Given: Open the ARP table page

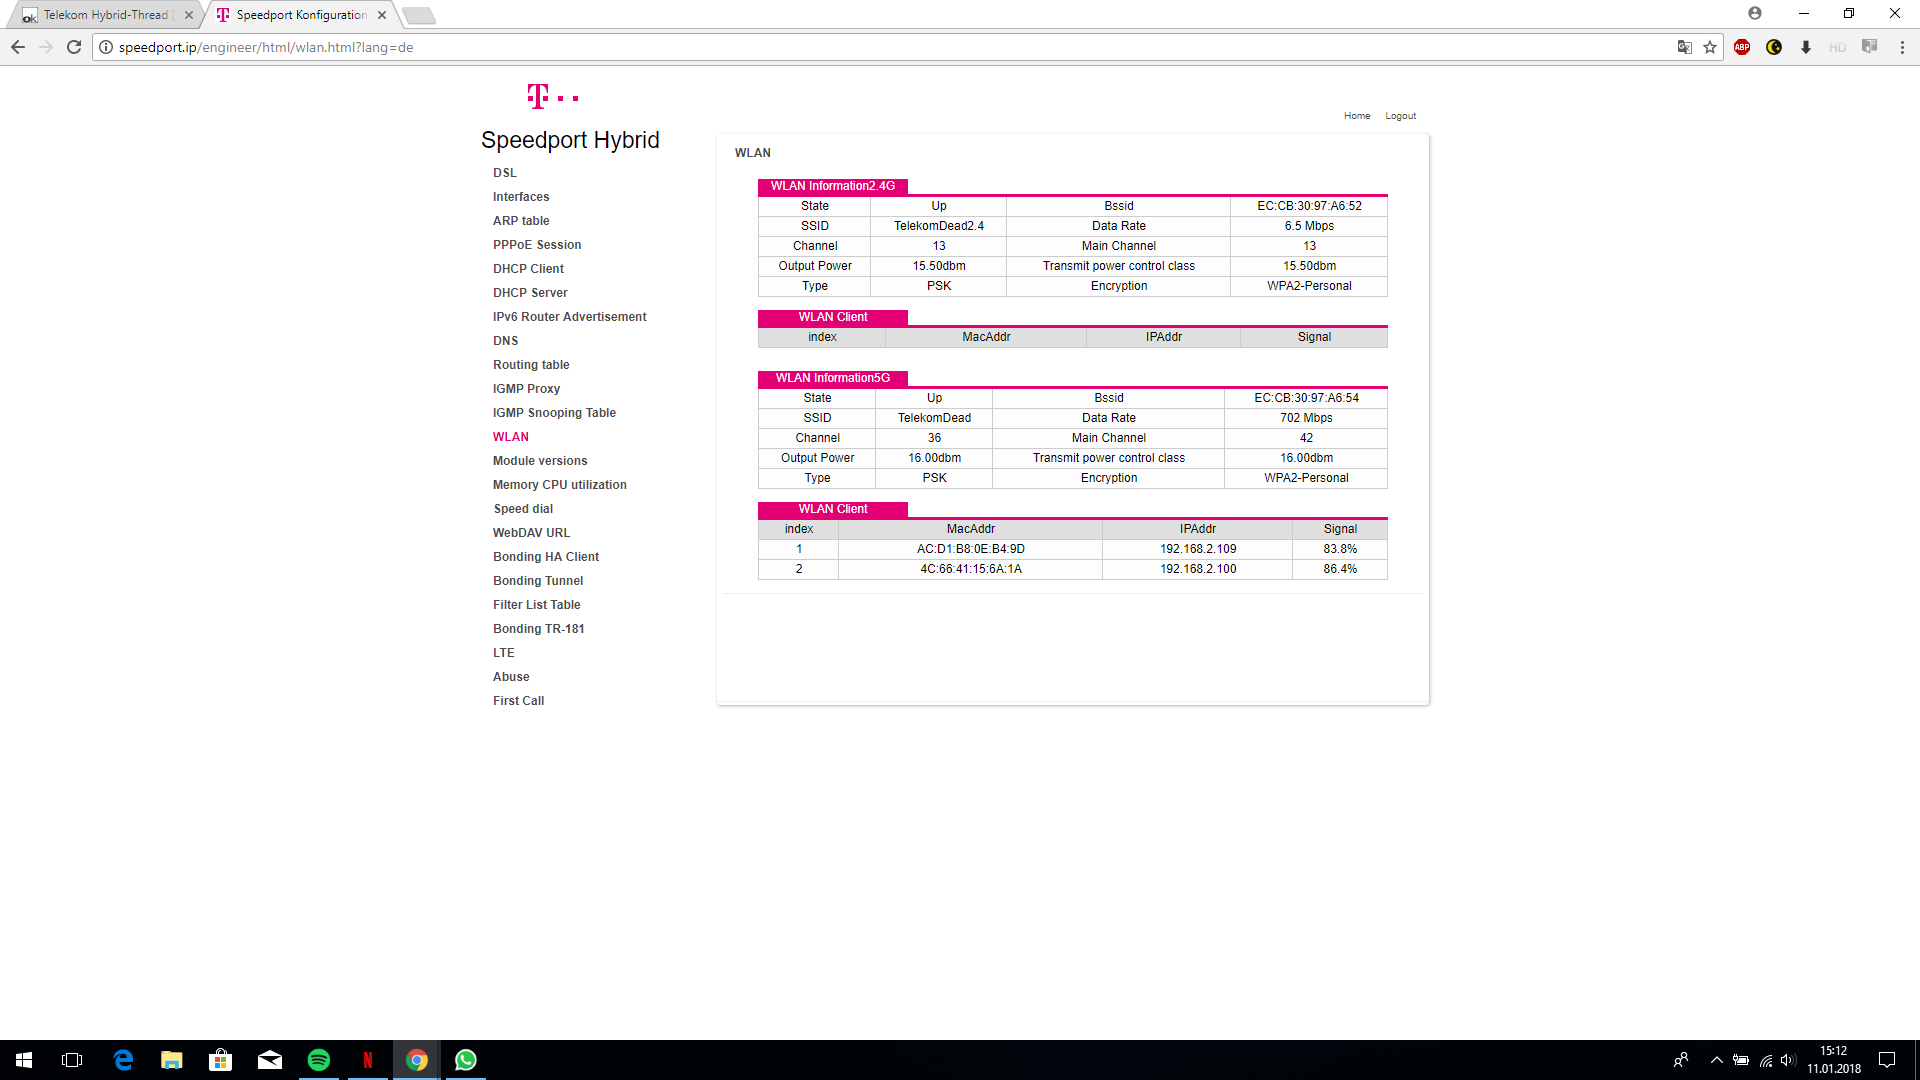Looking at the screenshot, I should 521,221.
